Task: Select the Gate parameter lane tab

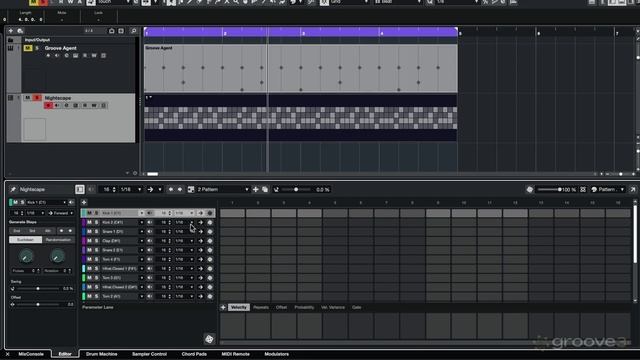Action: pyautogui.click(x=356, y=307)
